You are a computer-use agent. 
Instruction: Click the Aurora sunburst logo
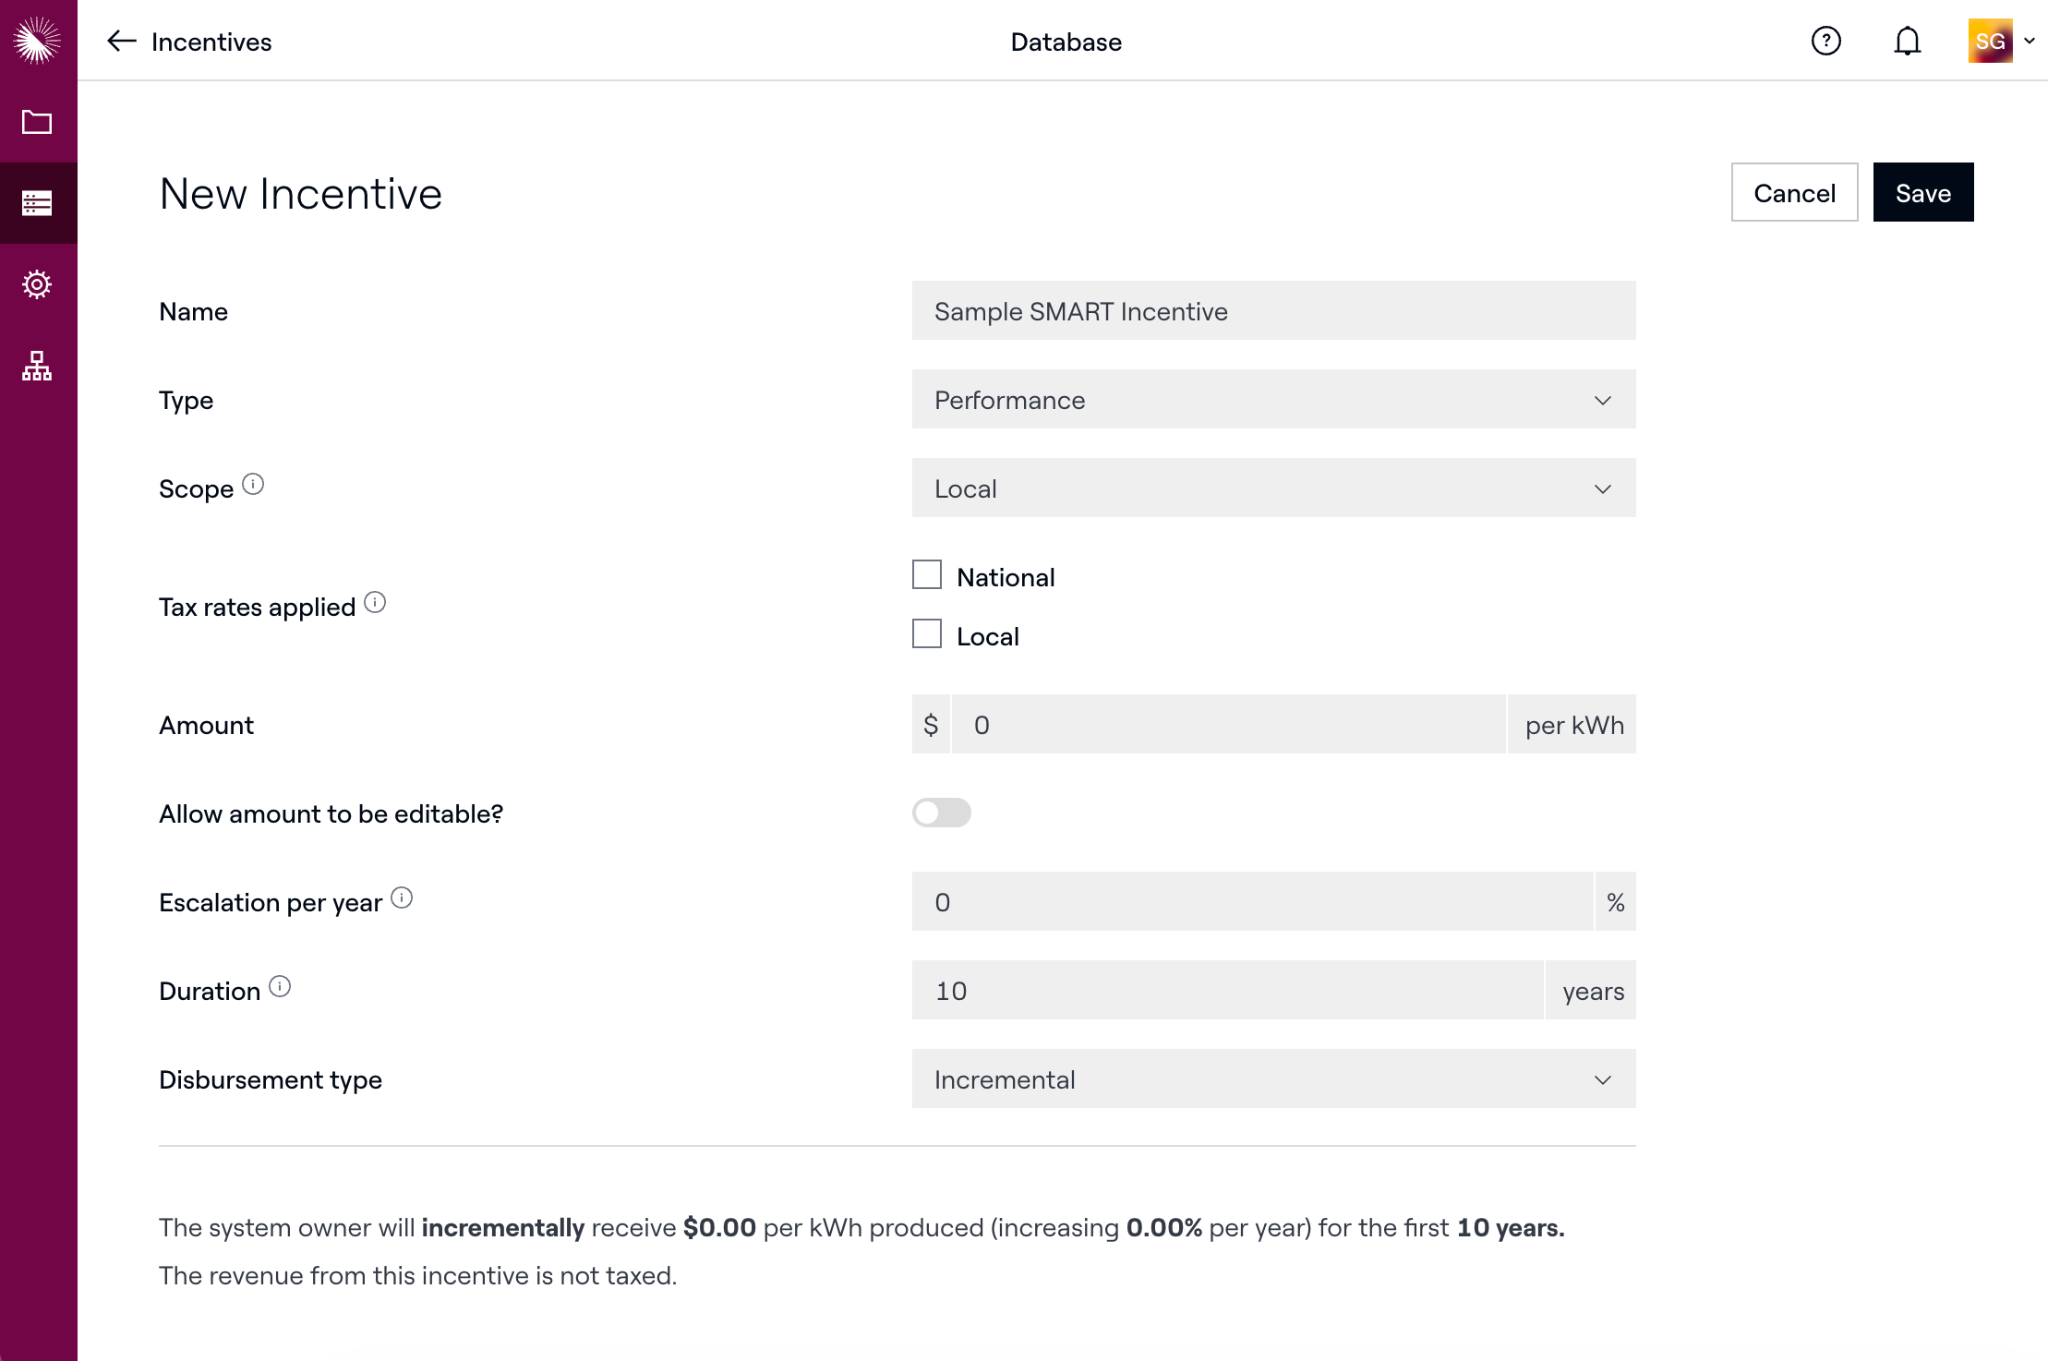[37, 40]
